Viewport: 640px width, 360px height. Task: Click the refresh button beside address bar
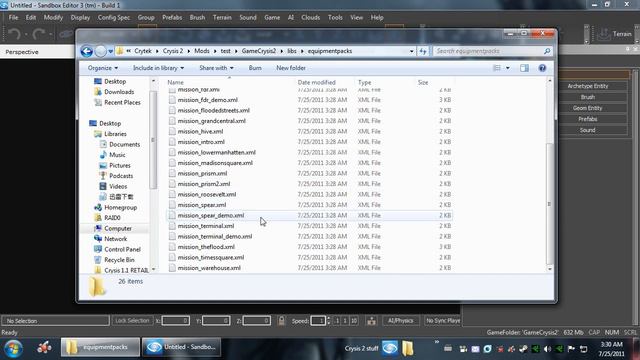[423, 51]
